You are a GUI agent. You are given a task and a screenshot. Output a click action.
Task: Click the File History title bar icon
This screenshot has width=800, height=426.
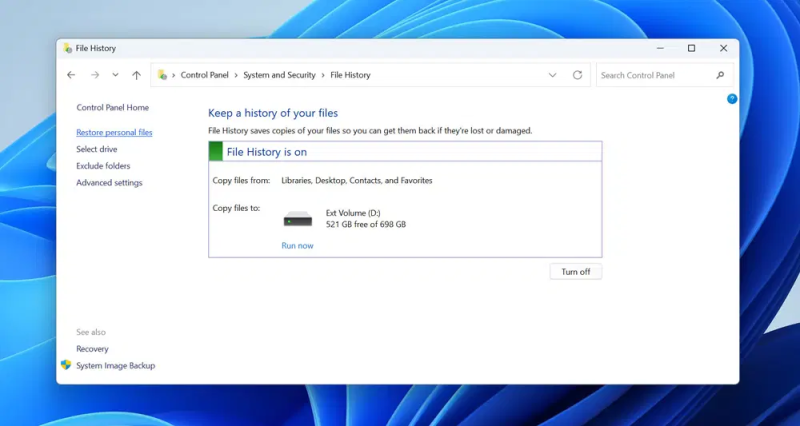click(67, 48)
